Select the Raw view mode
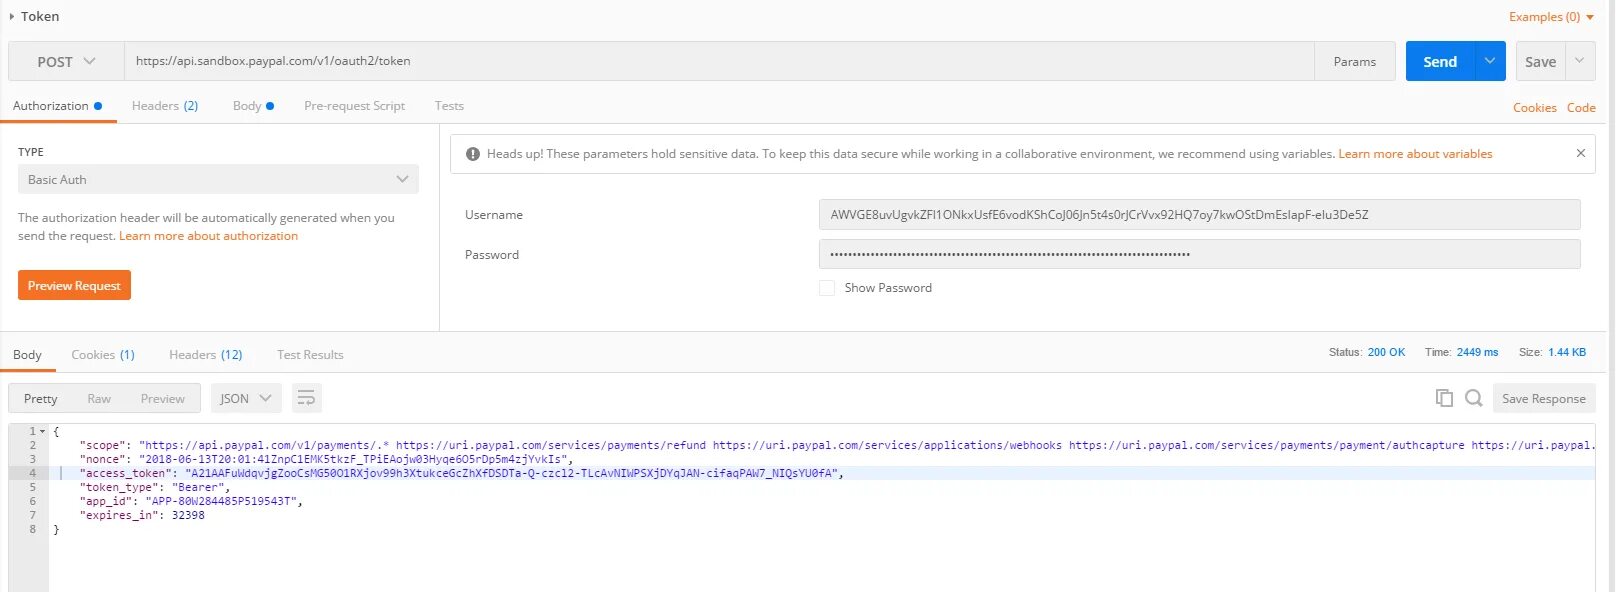The height and width of the screenshot is (592, 1618). [99, 398]
